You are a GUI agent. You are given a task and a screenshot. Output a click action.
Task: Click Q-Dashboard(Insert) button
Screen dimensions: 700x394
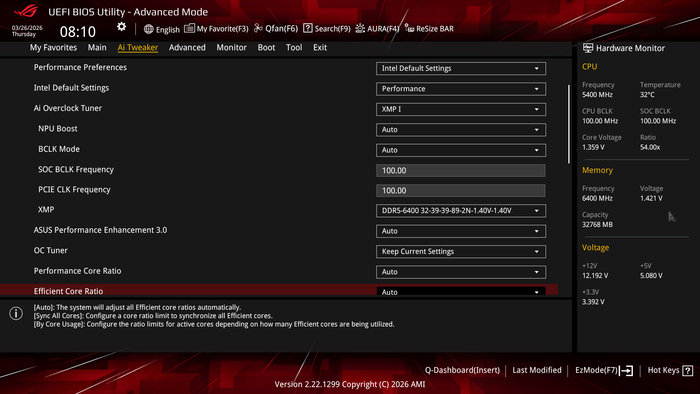462,370
